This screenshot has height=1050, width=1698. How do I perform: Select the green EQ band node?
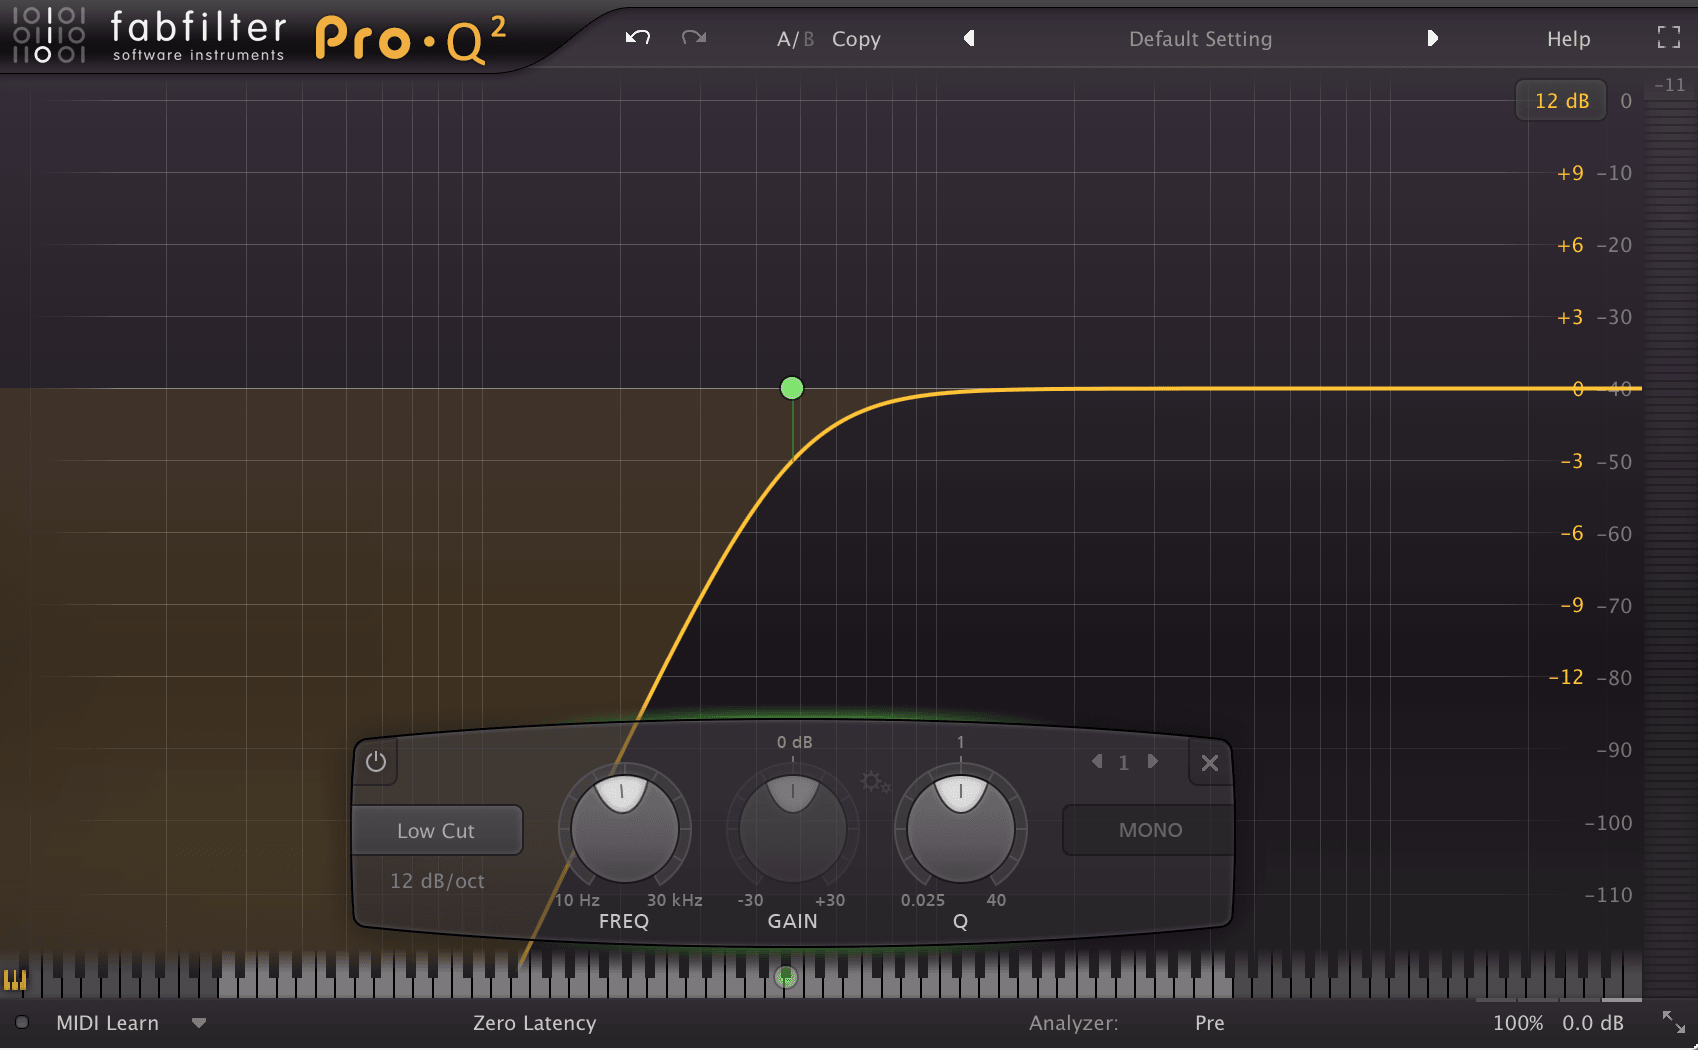[x=792, y=388]
